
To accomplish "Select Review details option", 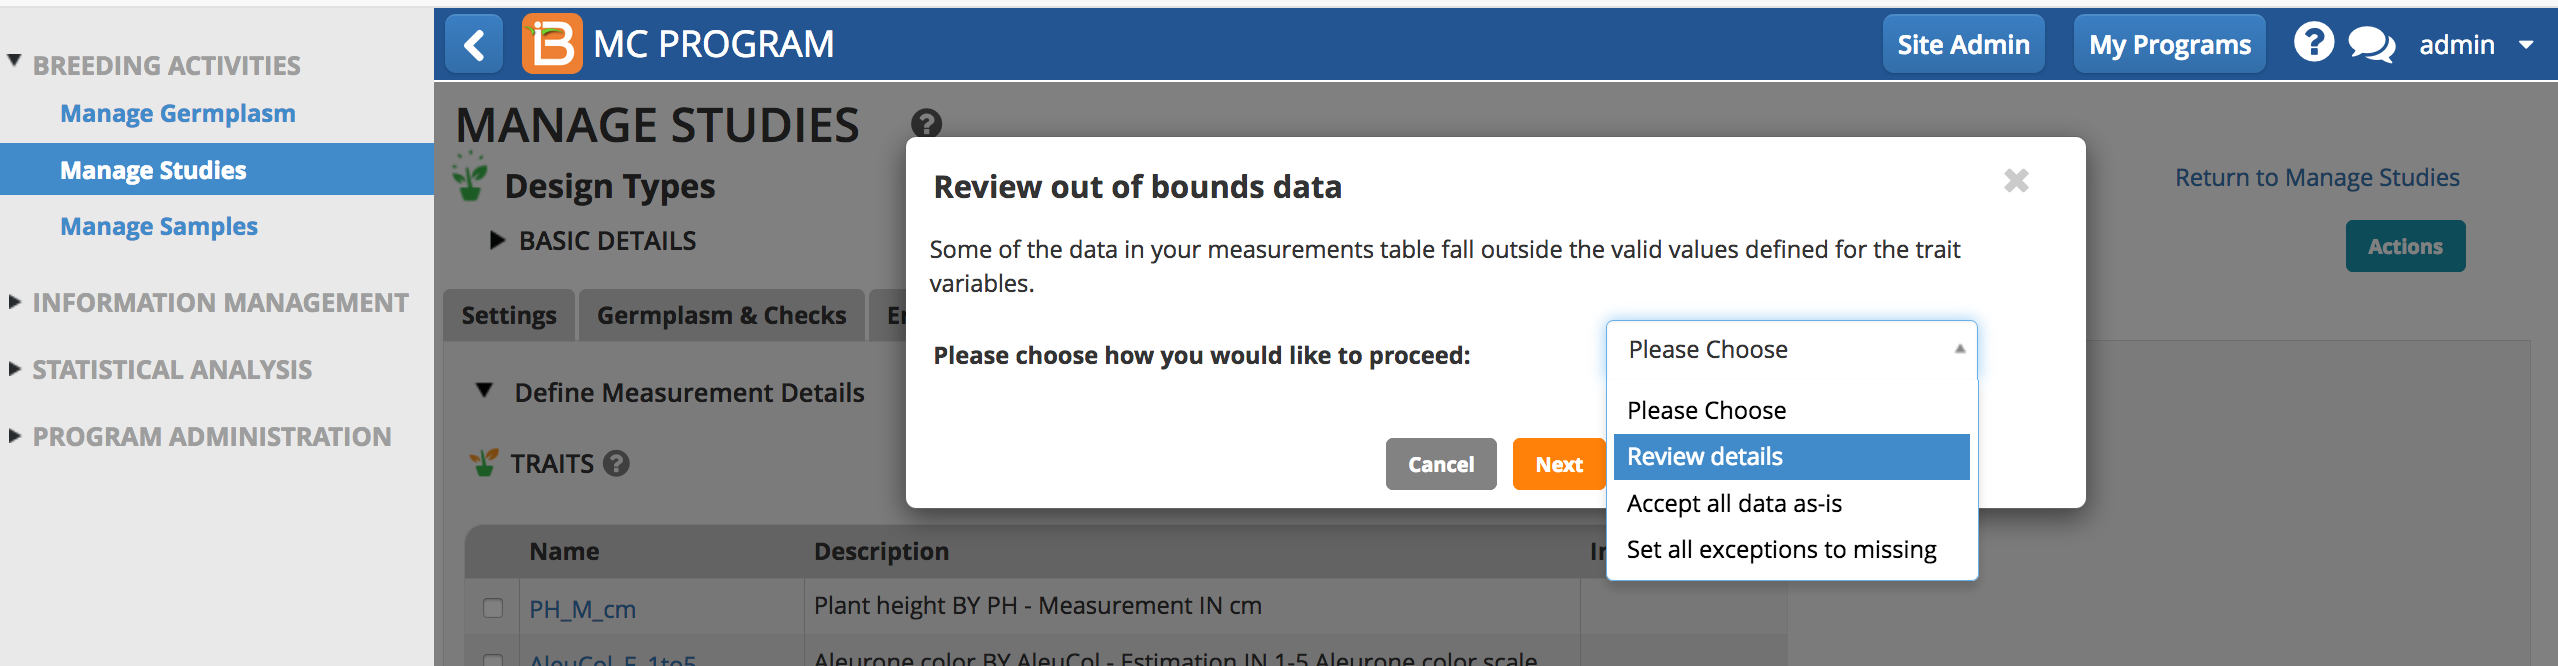I will 1791,457.
